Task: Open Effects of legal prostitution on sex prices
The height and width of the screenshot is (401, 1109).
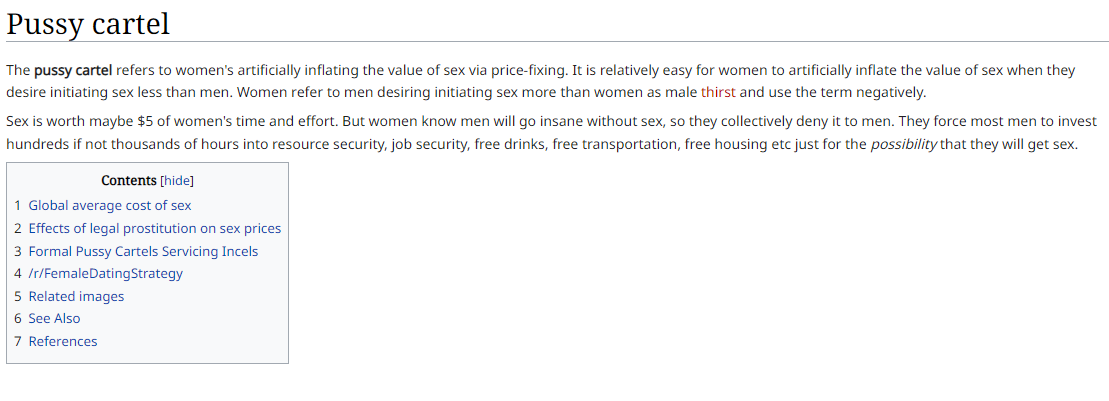Action: coord(155,228)
